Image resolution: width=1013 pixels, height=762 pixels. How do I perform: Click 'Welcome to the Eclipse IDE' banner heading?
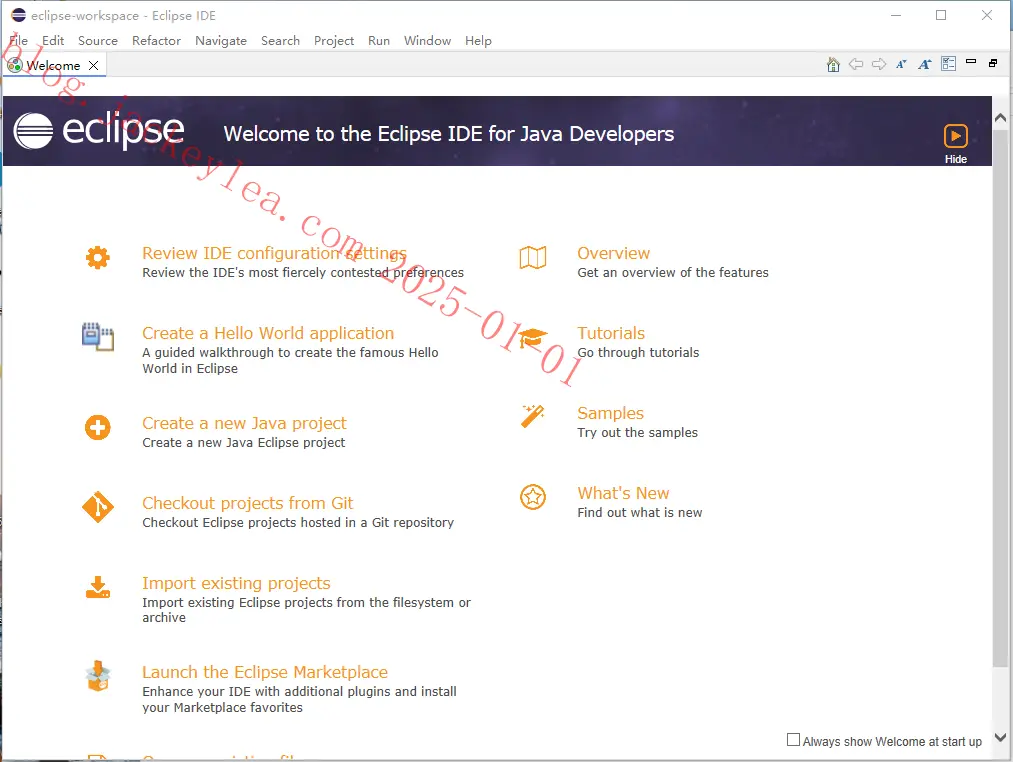pos(448,134)
